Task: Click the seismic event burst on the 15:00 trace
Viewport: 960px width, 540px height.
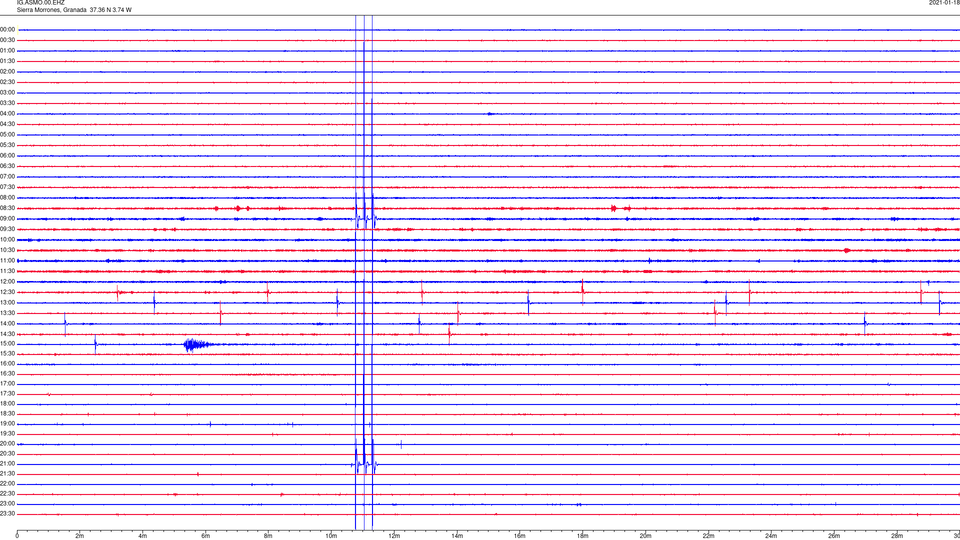Action: click(197, 345)
